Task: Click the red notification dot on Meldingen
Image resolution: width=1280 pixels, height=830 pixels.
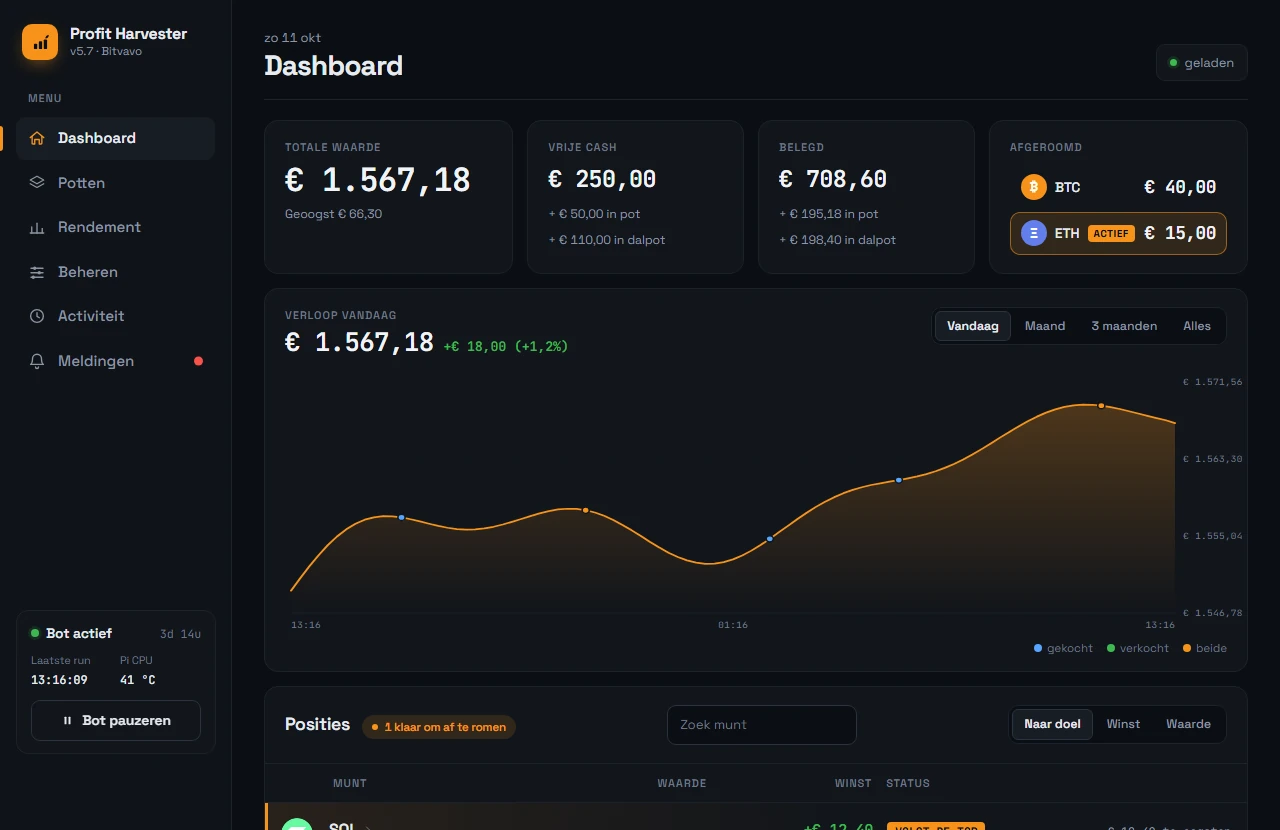Action: 198,361
